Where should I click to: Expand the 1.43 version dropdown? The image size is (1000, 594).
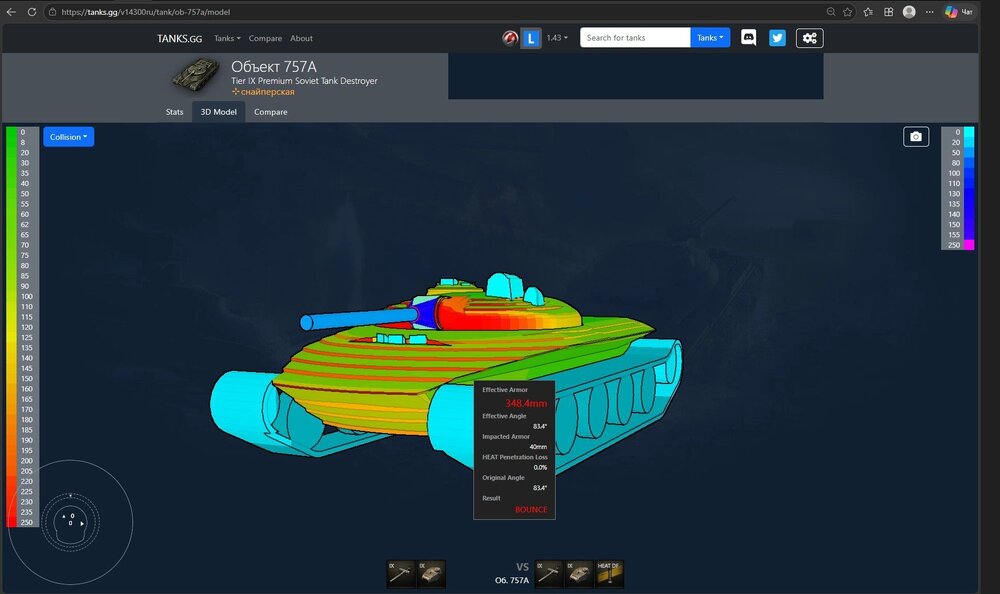(x=557, y=38)
